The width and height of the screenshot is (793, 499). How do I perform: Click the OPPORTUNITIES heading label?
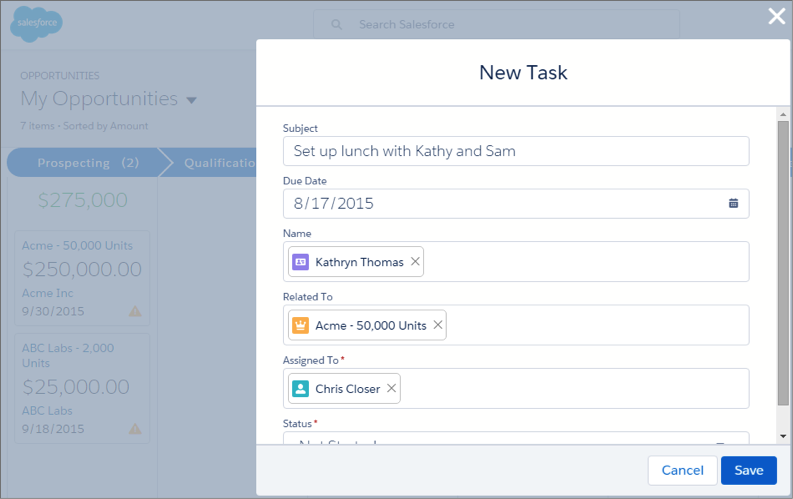coord(60,75)
